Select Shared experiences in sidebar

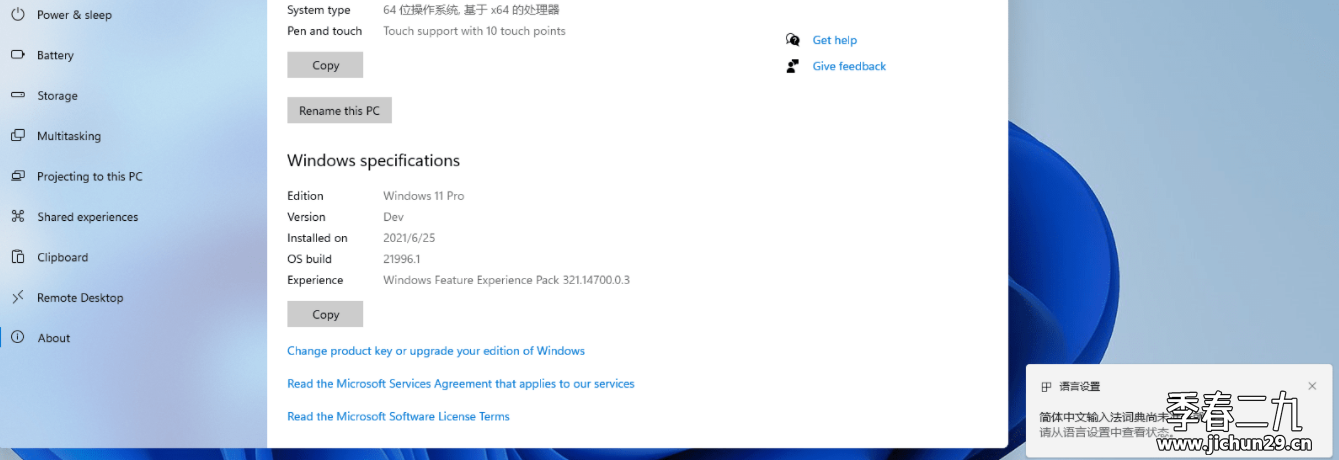click(x=88, y=217)
